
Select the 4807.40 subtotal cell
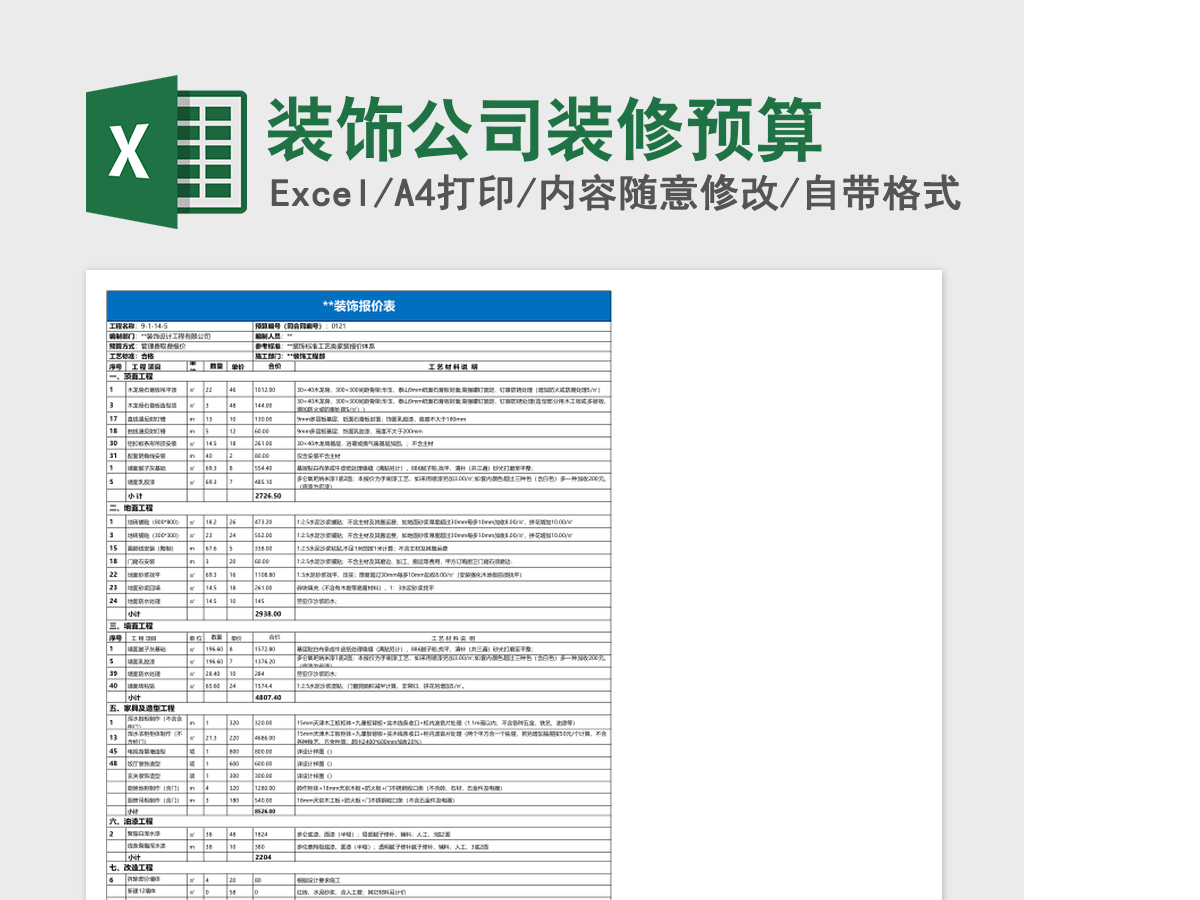coord(273,697)
